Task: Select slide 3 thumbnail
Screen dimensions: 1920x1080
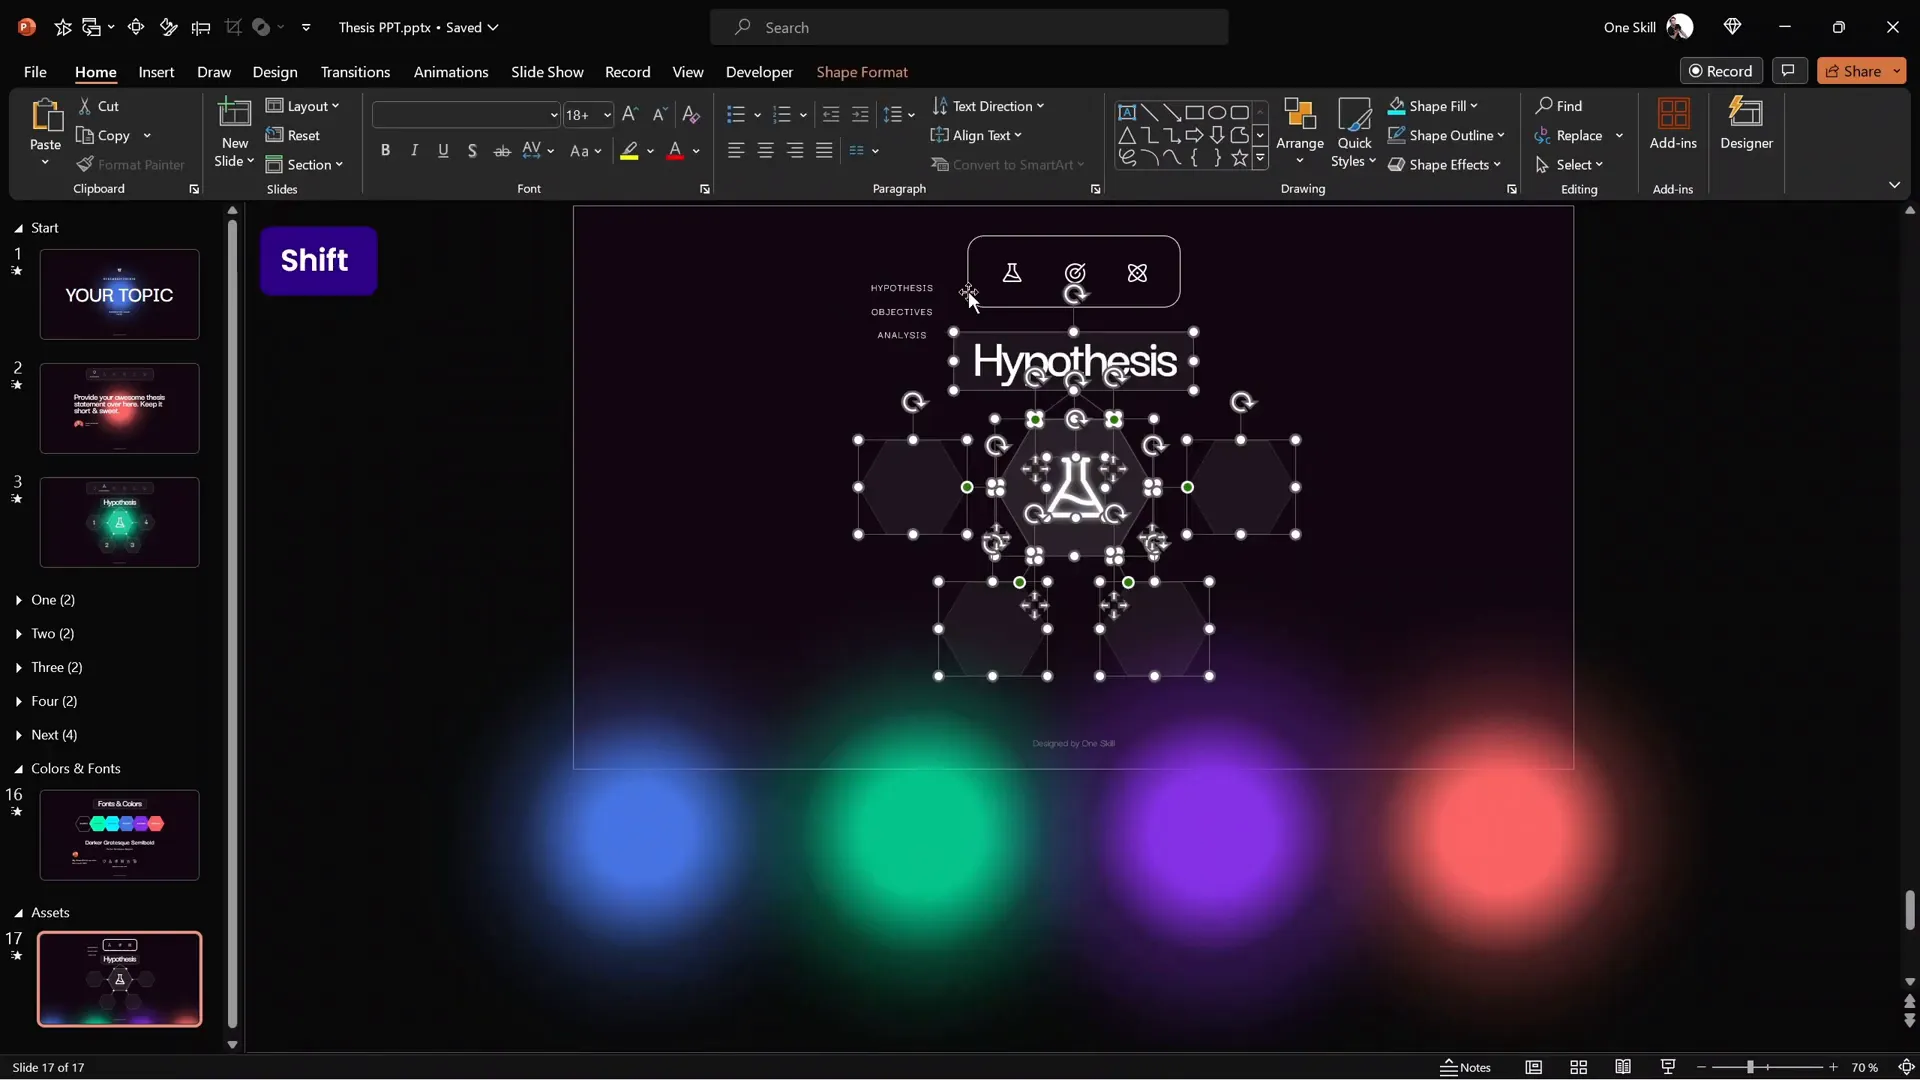Action: click(x=119, y=522)
